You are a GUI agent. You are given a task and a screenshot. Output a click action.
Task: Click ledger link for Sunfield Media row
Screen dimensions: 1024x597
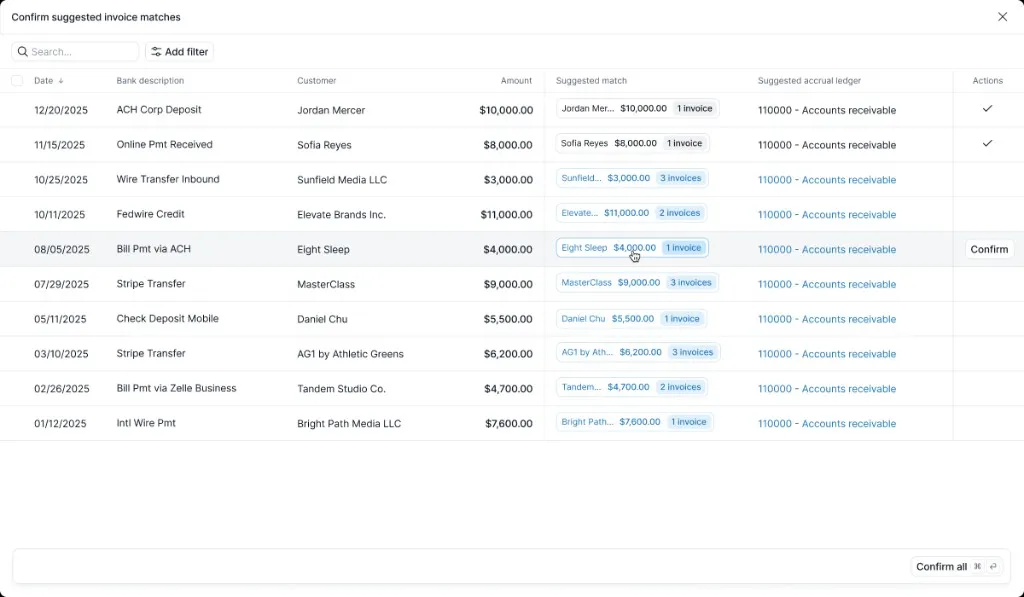(x=827, y=180)
